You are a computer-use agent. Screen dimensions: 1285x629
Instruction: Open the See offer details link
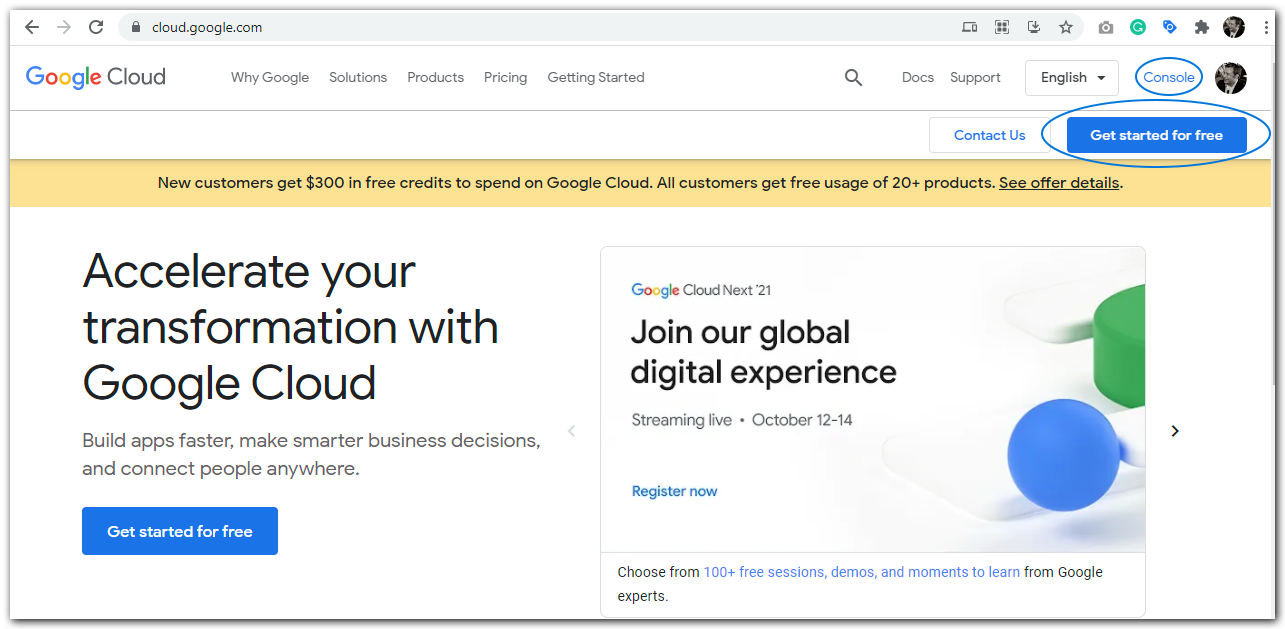(x=1059, y=183)
